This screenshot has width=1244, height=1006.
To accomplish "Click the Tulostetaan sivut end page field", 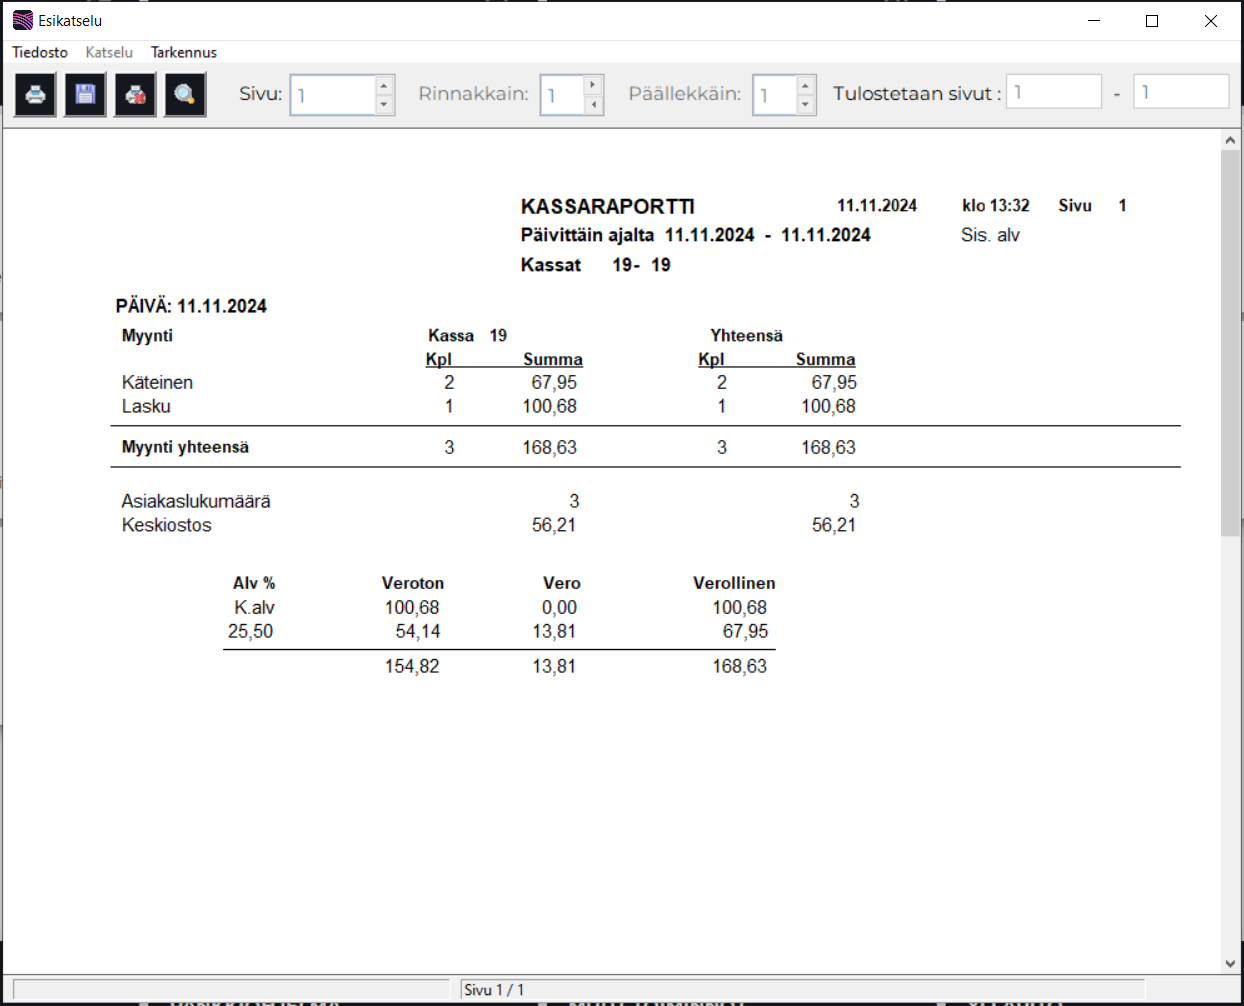I will point(1180,92).
